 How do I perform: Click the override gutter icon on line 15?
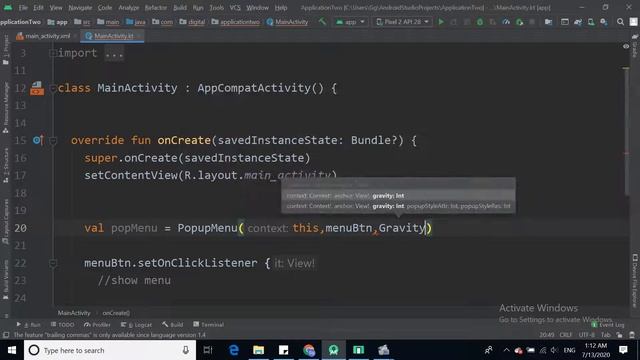38,140
